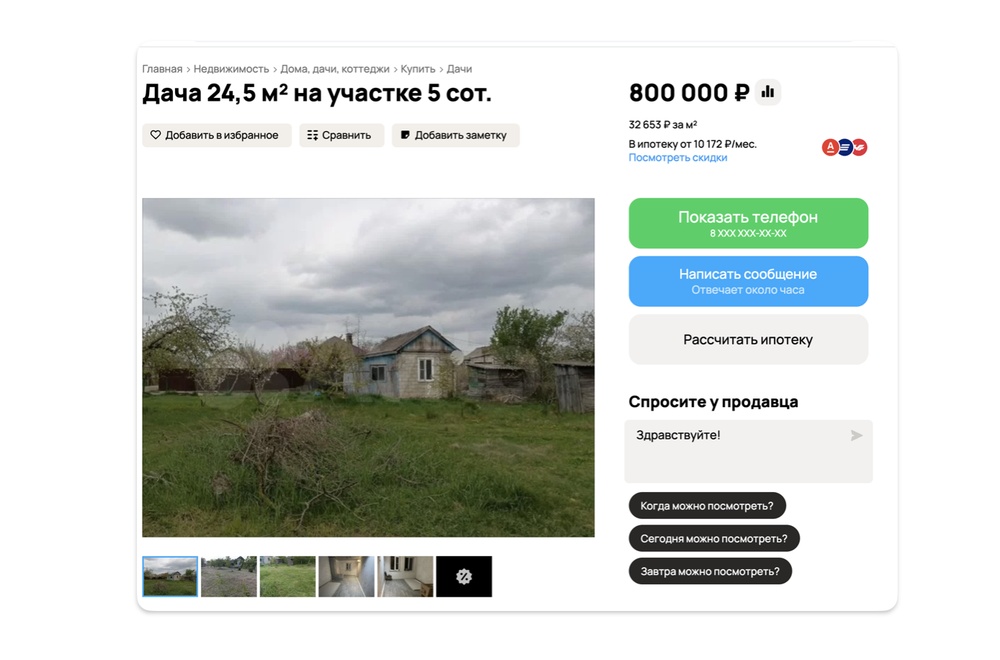
Task: Open the last black thumbnail icon
Action: (x=464, y=576)
